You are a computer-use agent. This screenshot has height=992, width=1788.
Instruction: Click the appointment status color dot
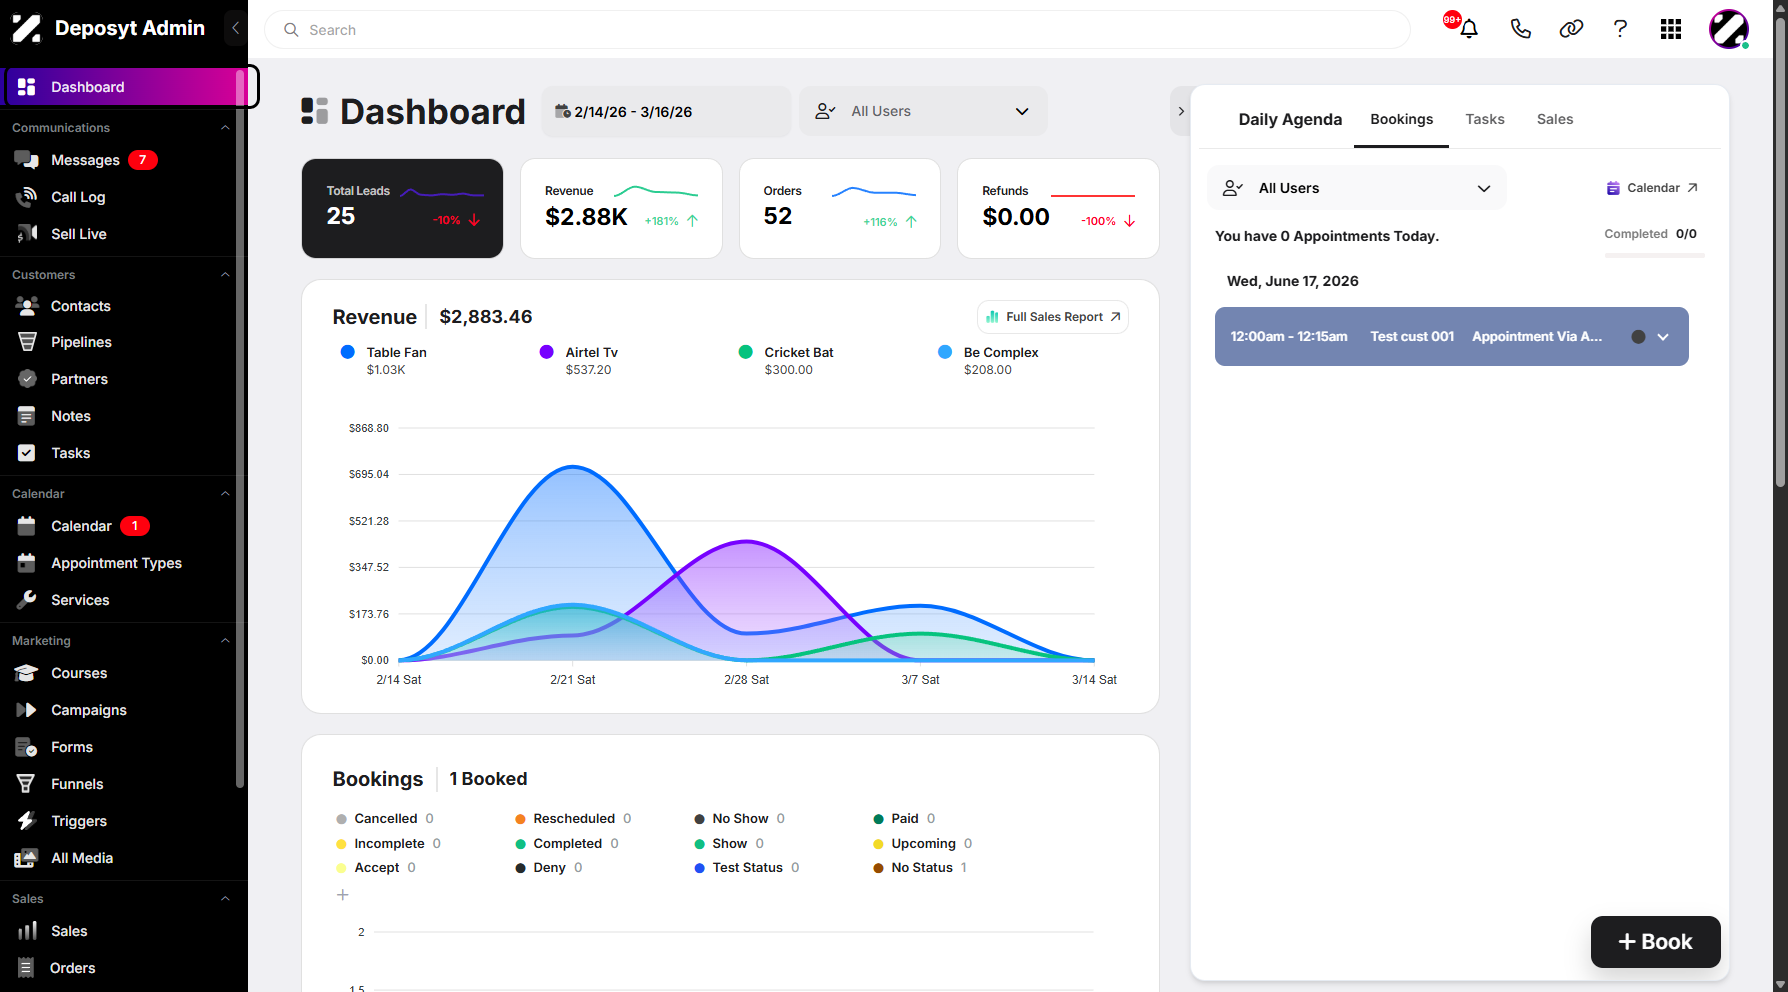1638,337
